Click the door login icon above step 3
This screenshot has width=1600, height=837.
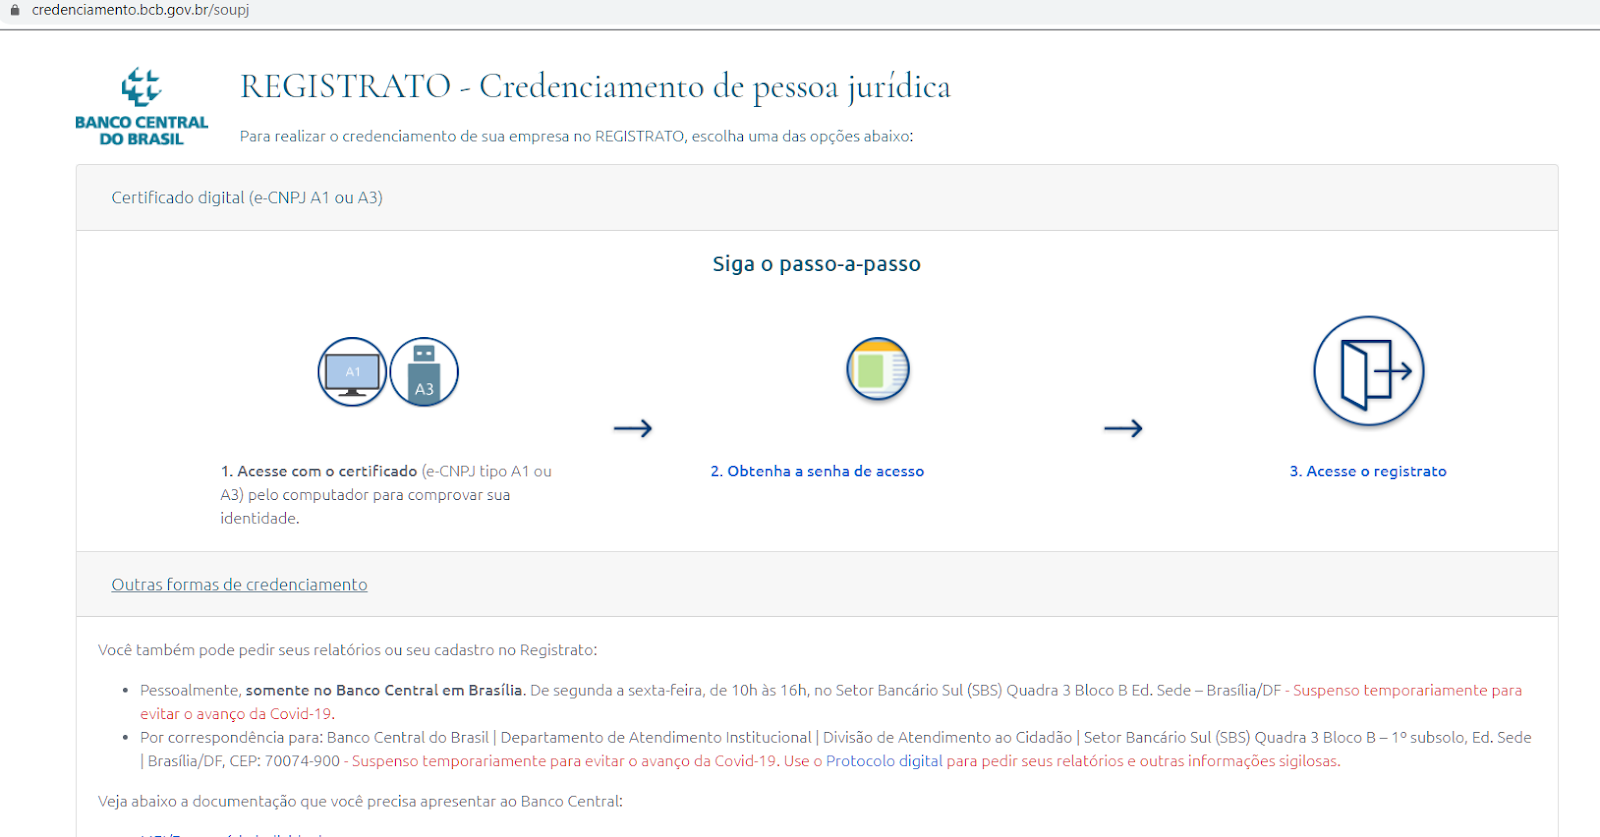1368,371
